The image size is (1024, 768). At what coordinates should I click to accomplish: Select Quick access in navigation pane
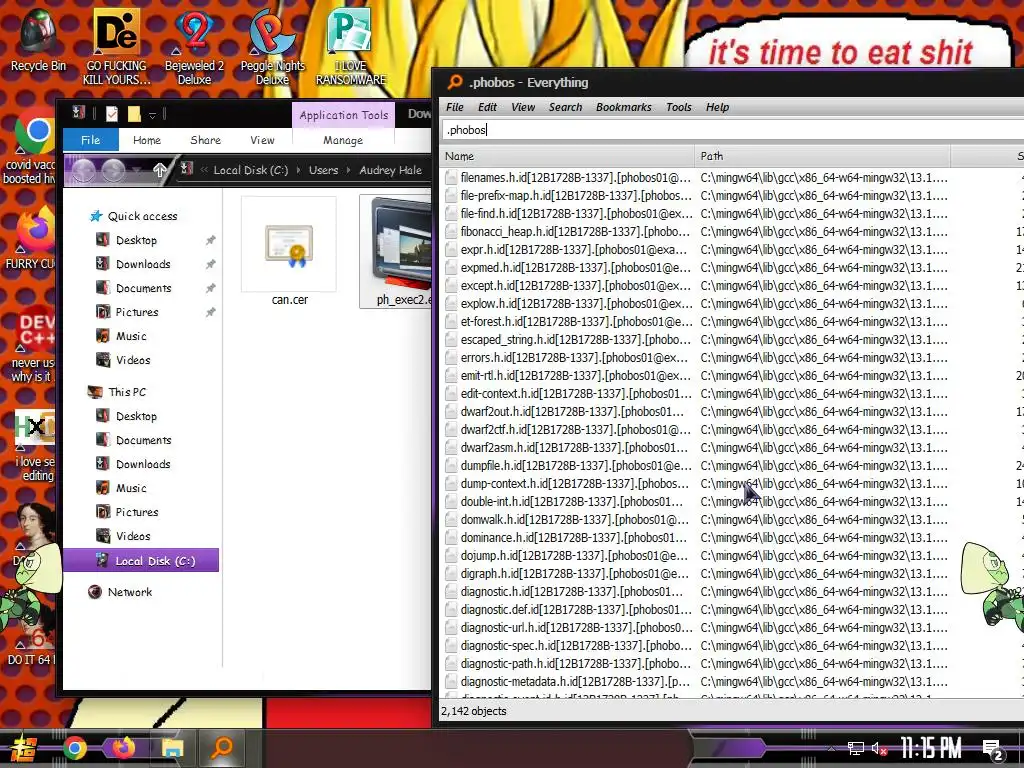(142, 216)
